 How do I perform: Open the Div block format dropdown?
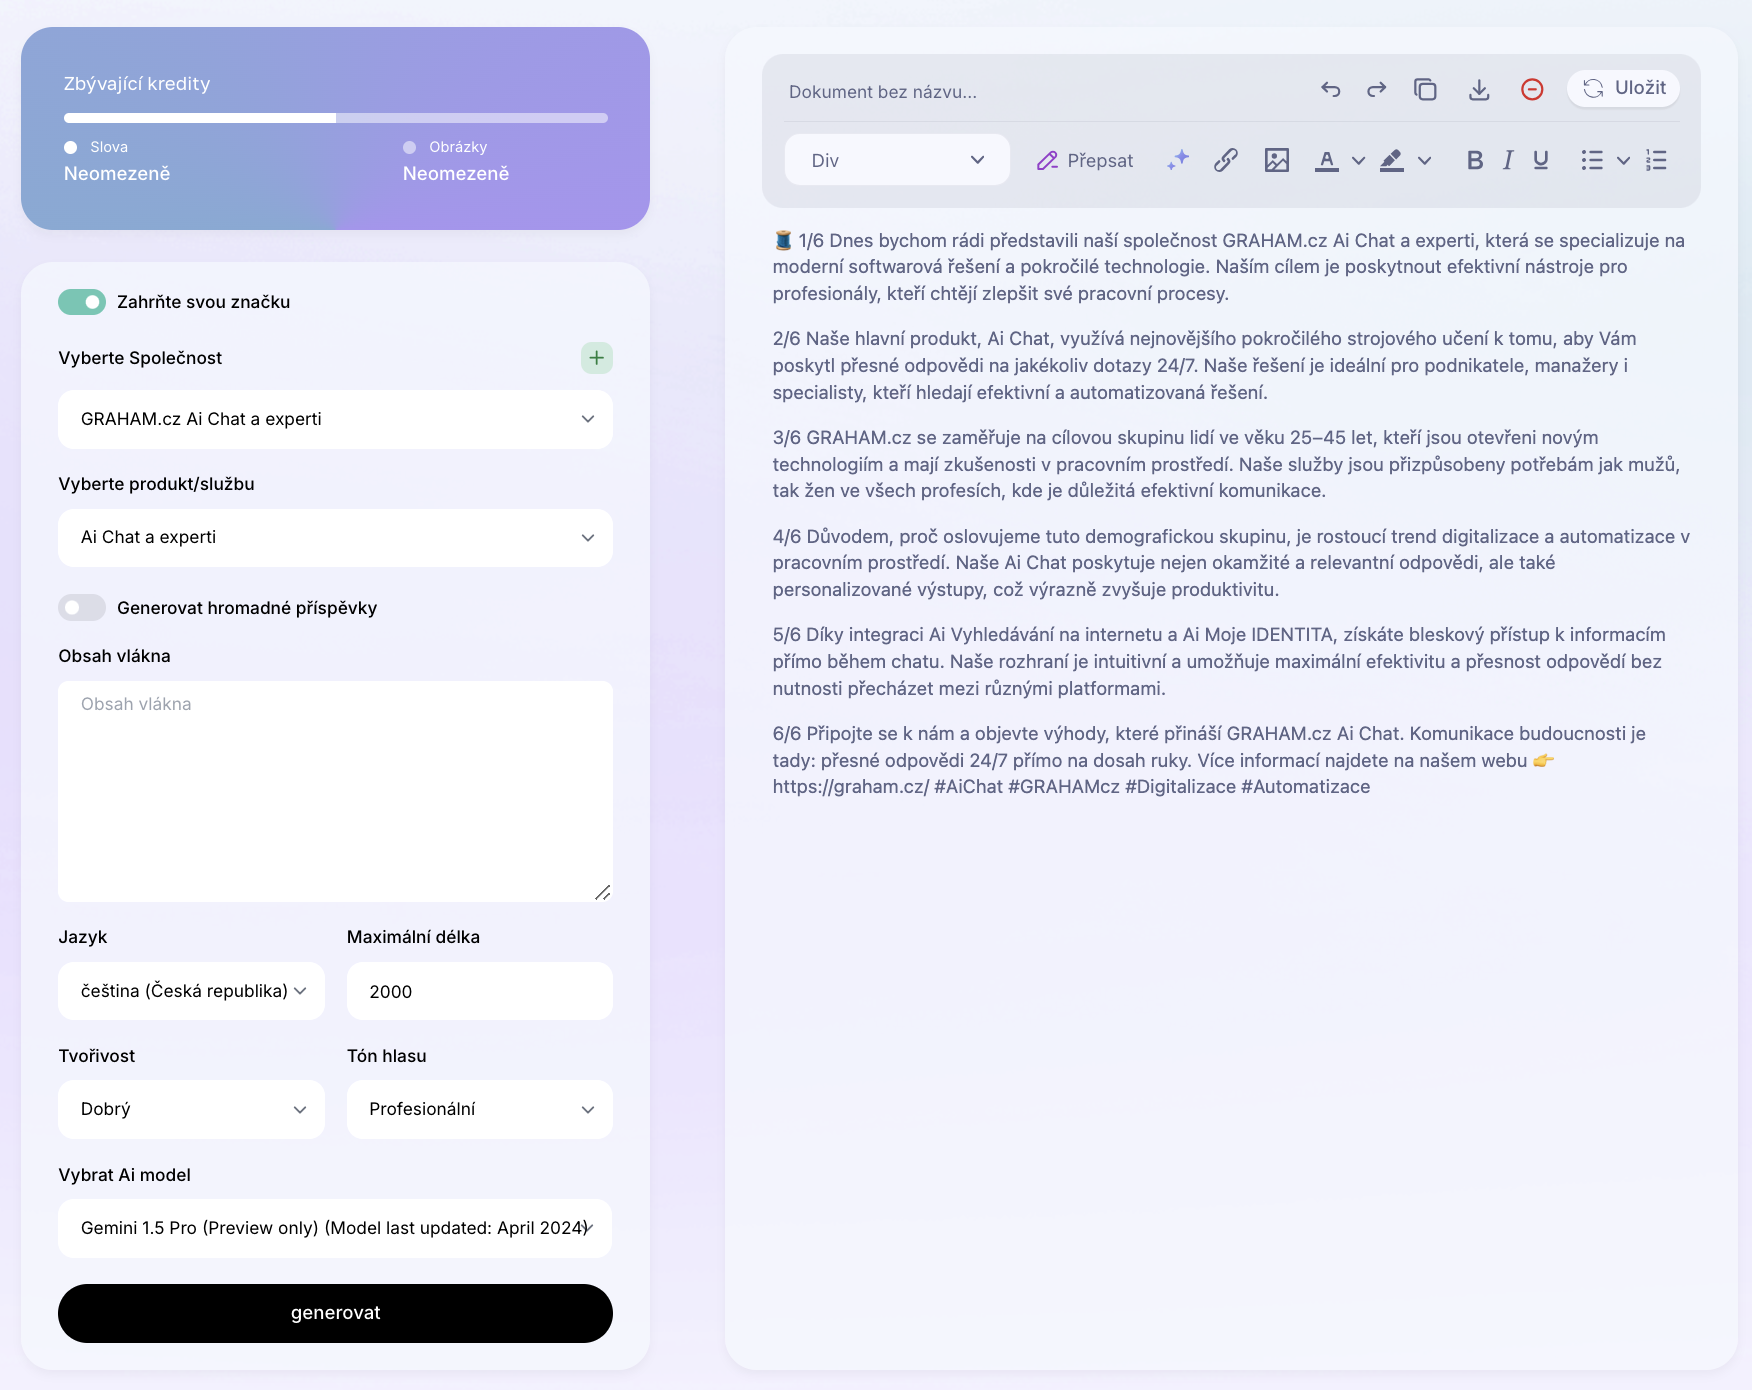(x=897, y=160)
